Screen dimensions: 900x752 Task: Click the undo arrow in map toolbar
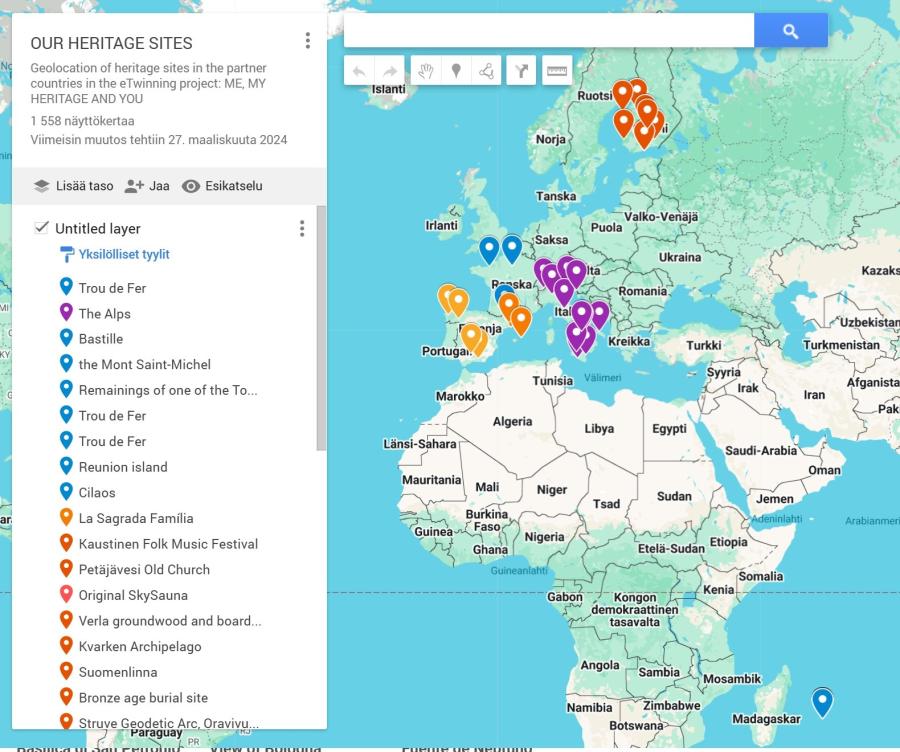(359, 71)
